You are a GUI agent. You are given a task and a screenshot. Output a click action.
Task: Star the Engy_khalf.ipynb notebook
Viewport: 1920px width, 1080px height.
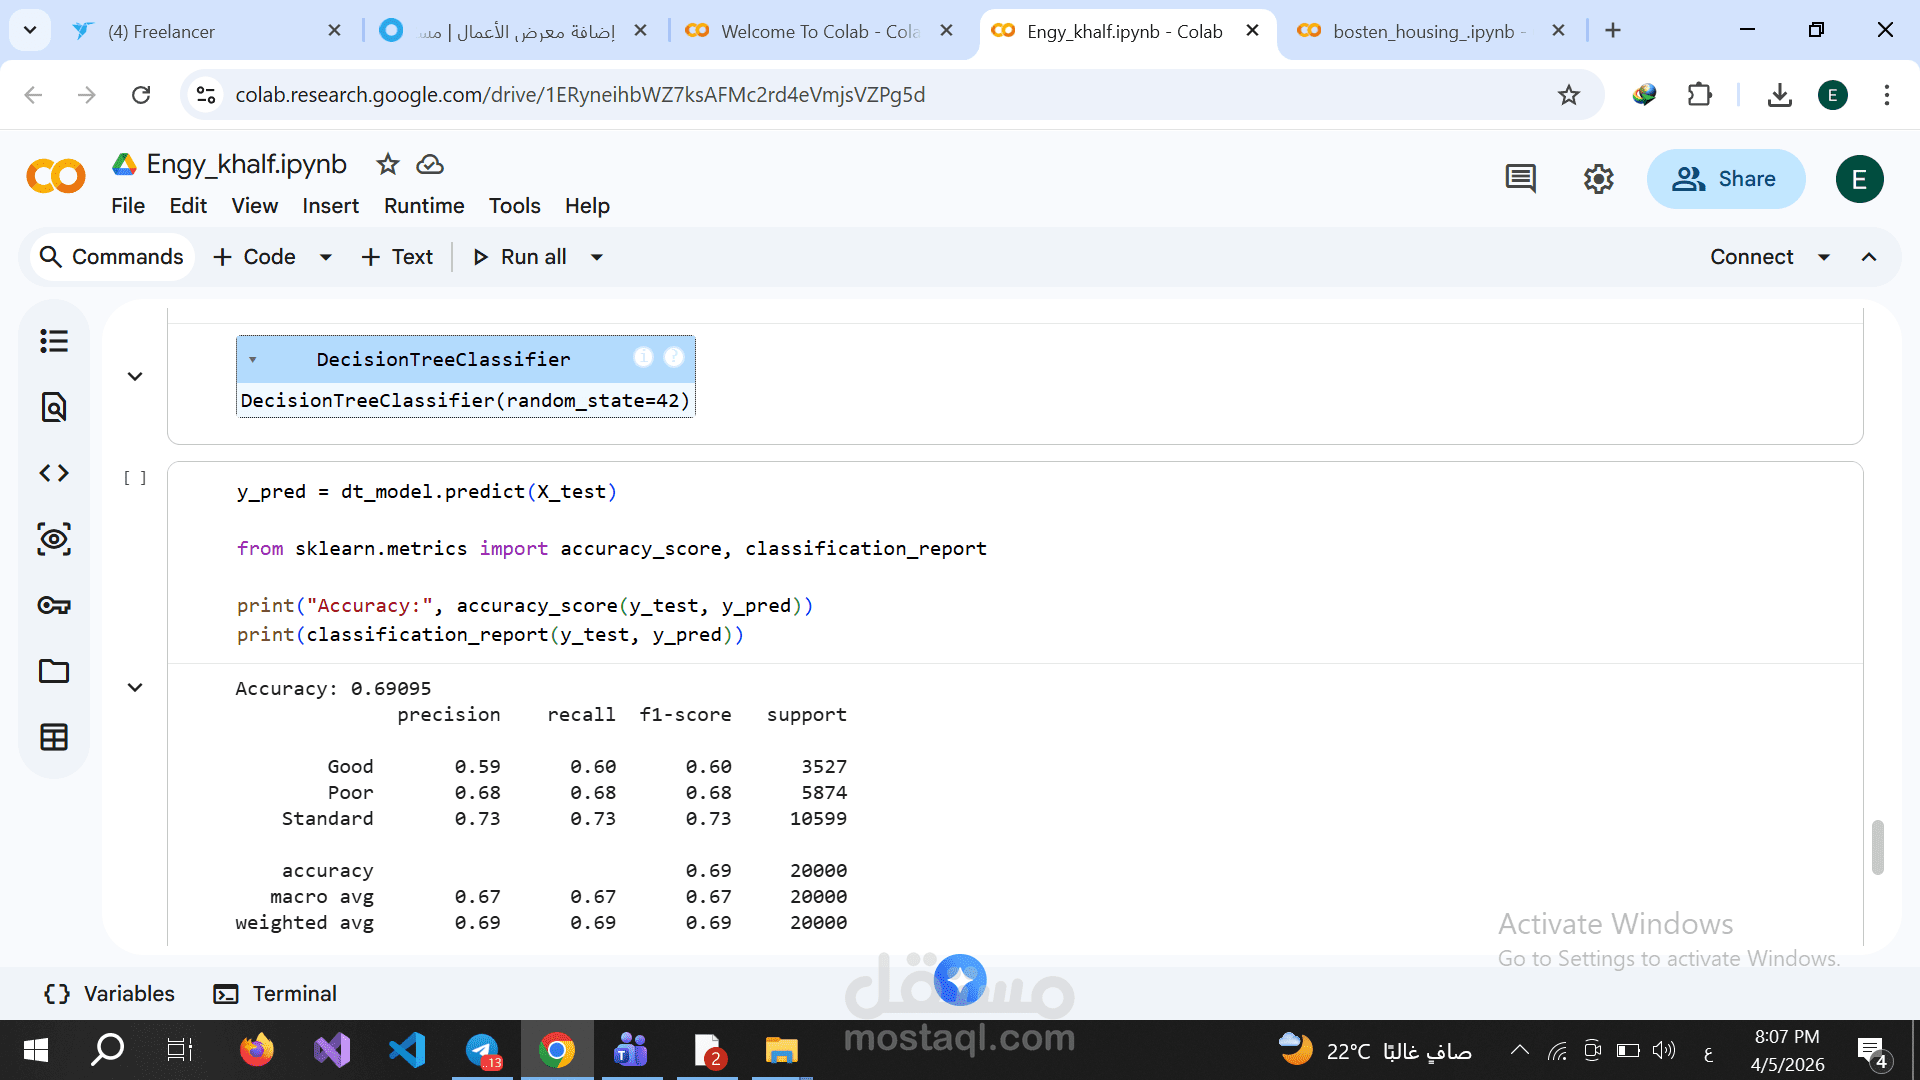pos(388,164)
